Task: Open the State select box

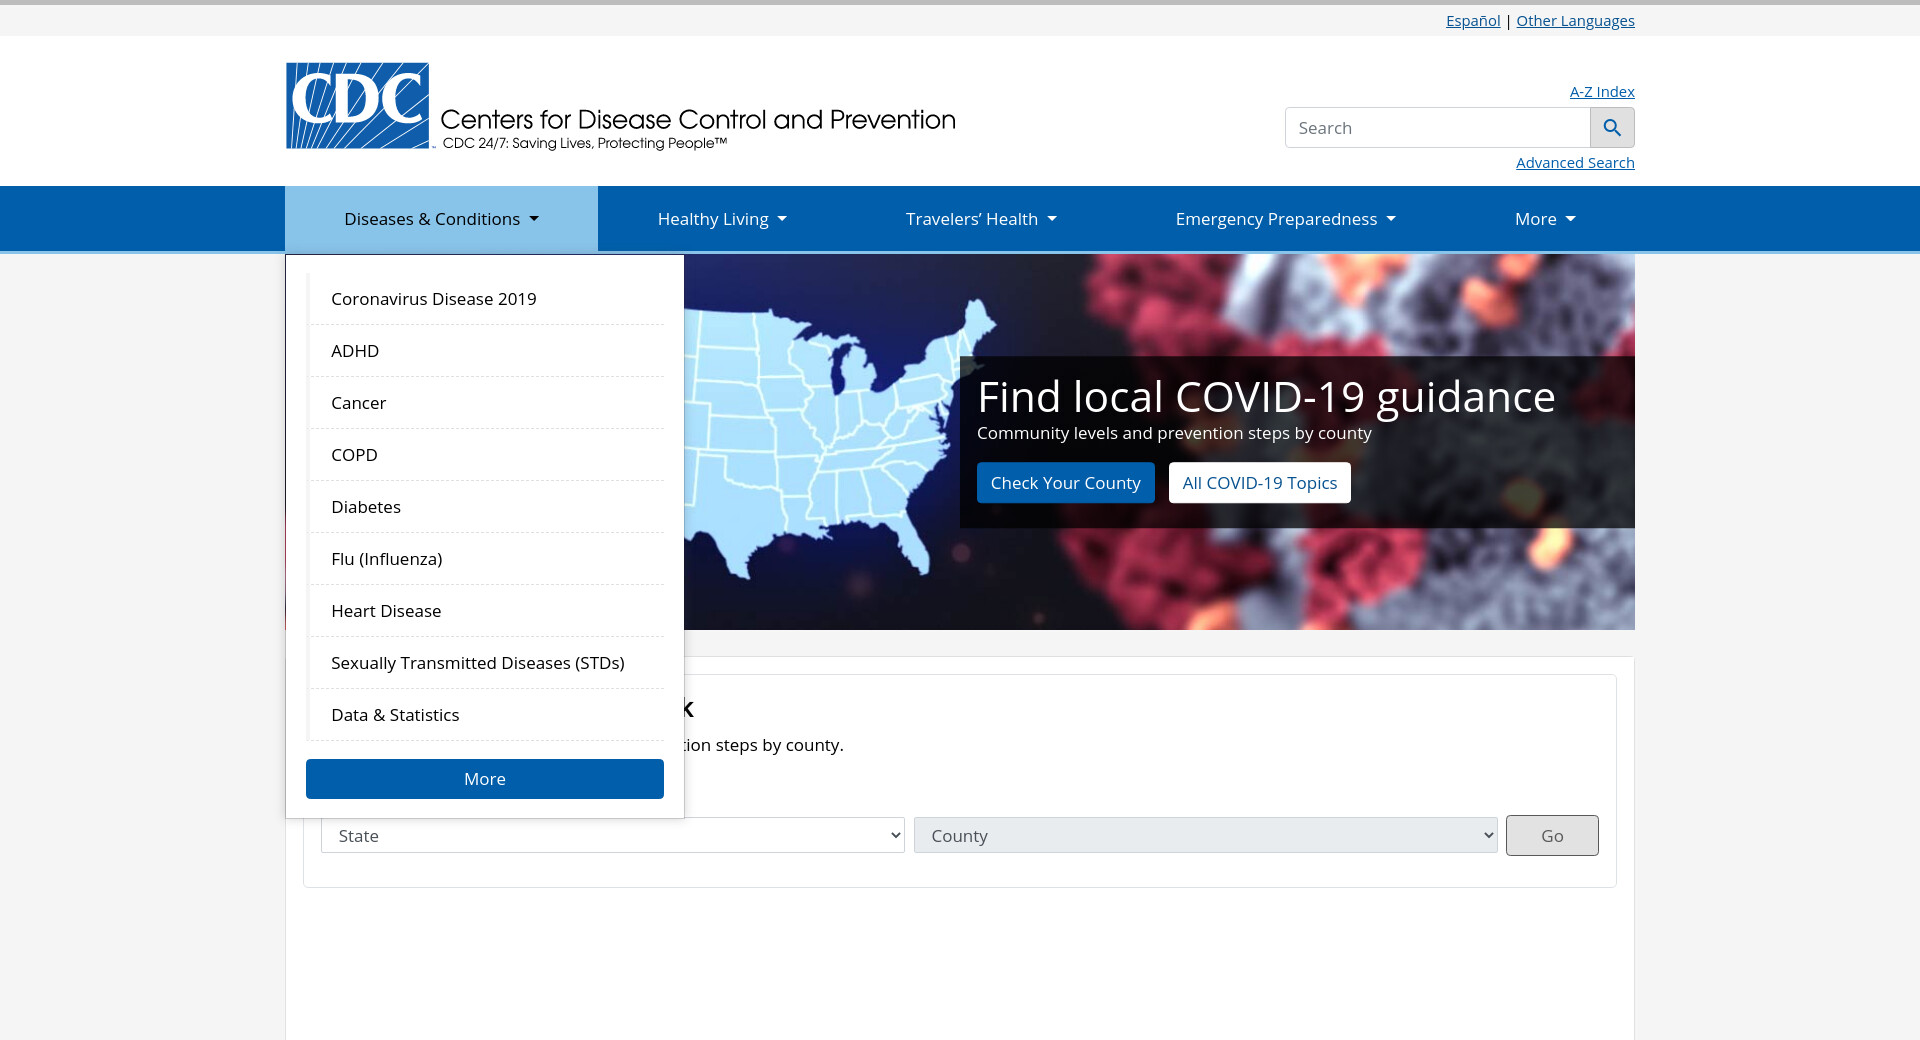Action: pyautogui.click(x=612, y=836)
